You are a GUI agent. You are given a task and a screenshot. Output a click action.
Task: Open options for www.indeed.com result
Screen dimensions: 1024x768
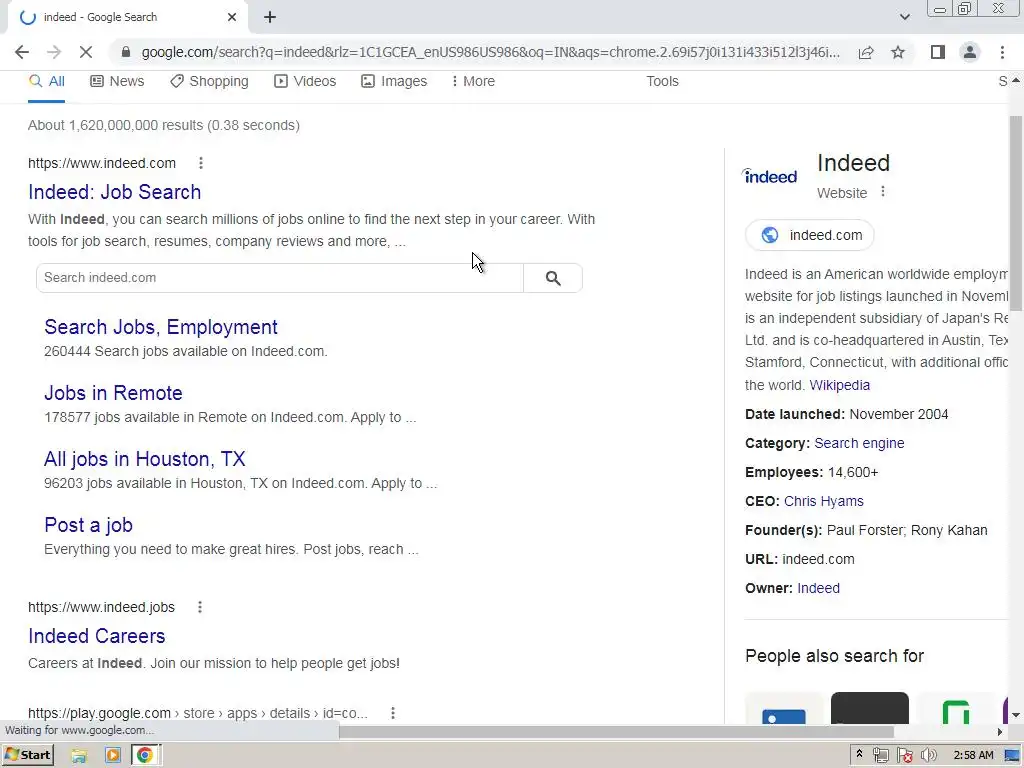200,163
